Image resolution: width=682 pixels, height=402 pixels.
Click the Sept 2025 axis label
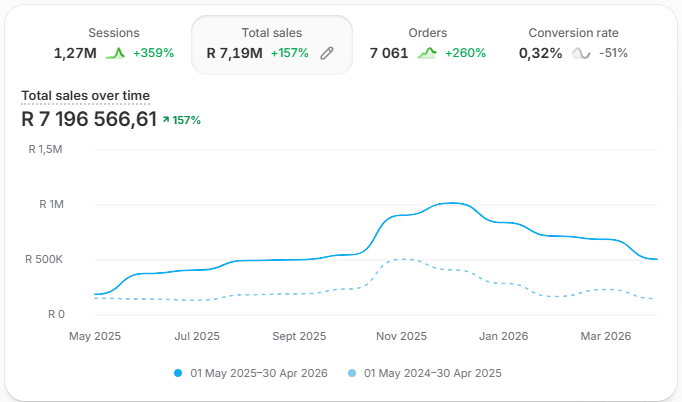point(299,336)
